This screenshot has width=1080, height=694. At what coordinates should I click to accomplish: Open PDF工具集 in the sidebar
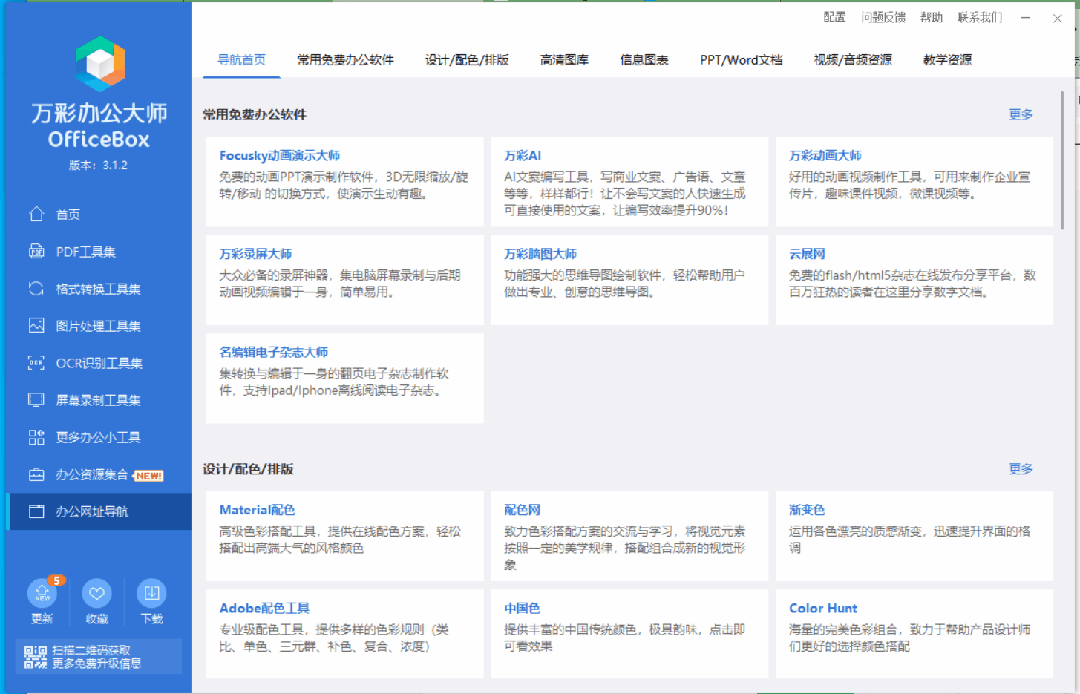[x=99, y=251]
